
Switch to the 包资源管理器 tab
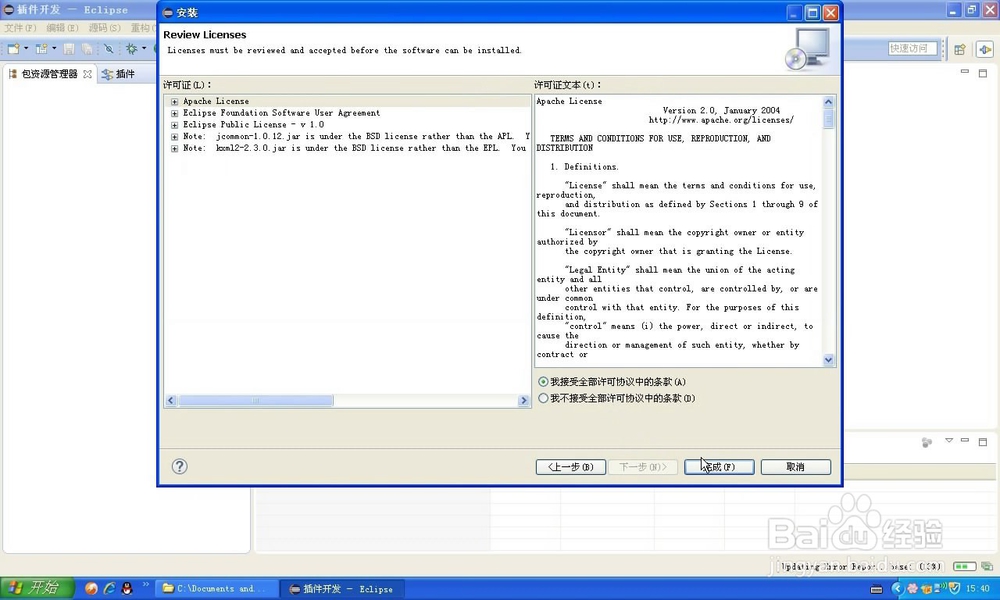coord(49,74)
